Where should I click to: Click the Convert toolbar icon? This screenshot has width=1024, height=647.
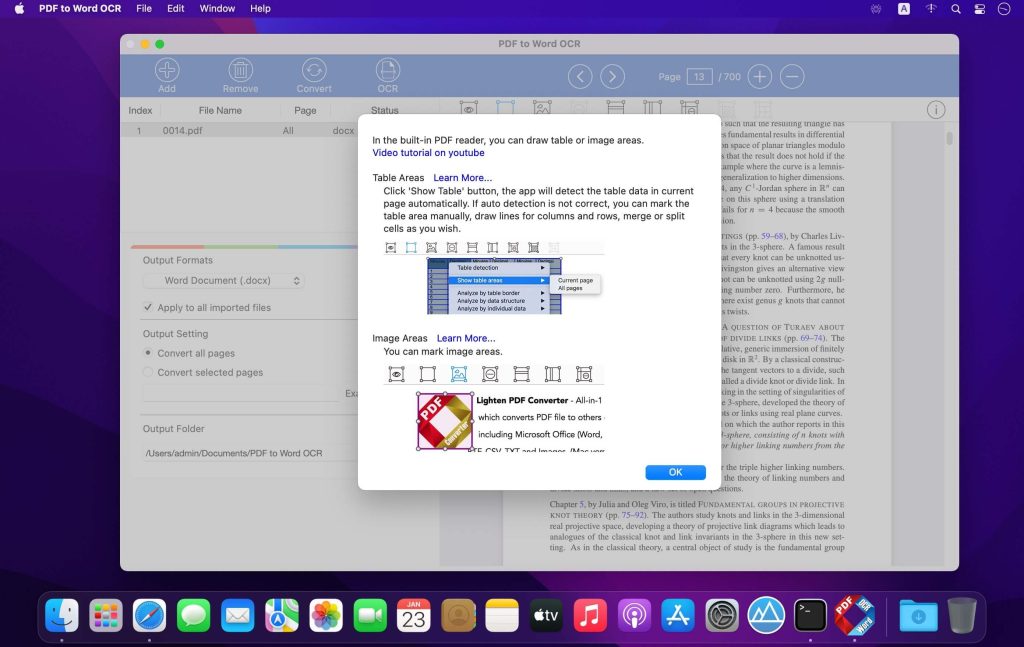(x=314, y=72)
